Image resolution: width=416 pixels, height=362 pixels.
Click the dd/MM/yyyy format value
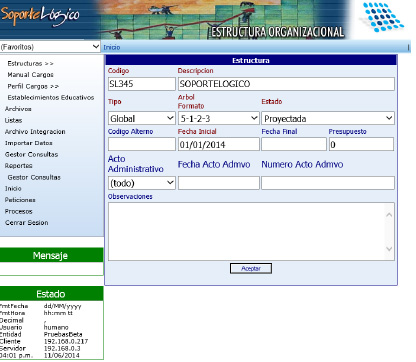pos(62,306)
